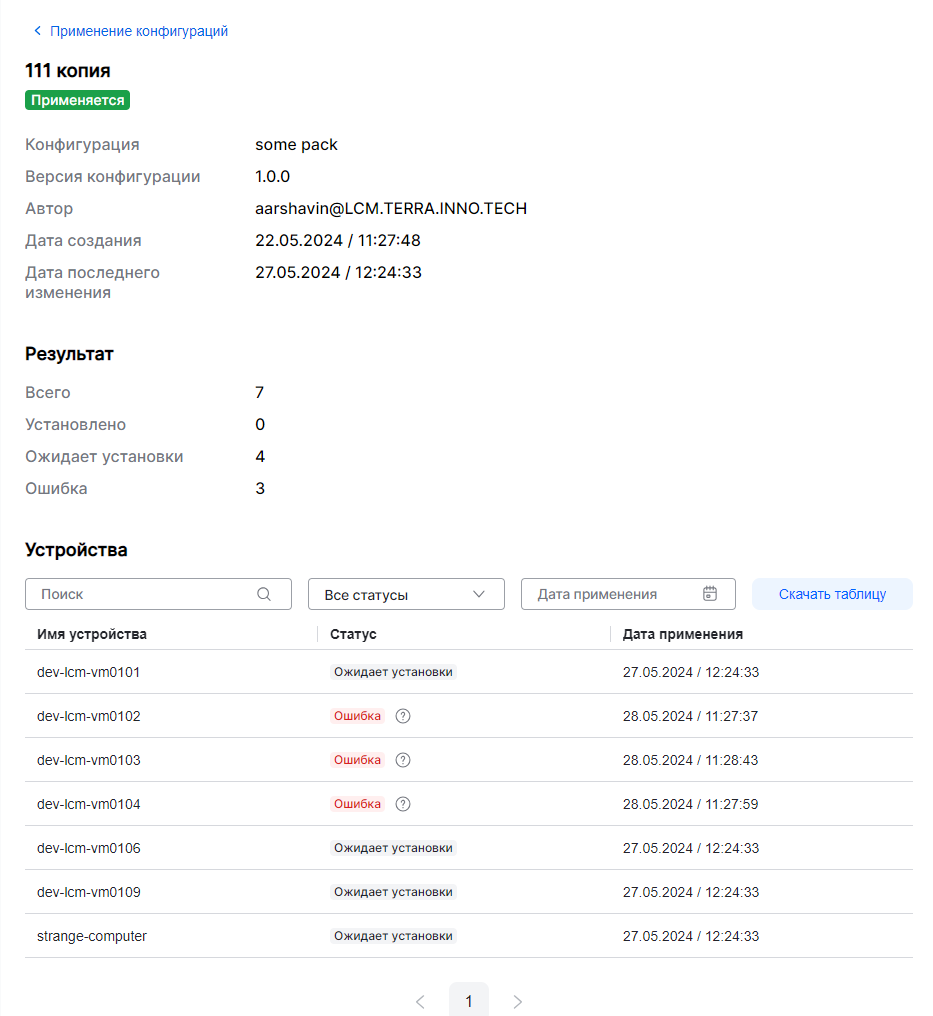Open the Дата применения date picker
The width and height of the screenshot is (933, 1016).
pos(610,594)
